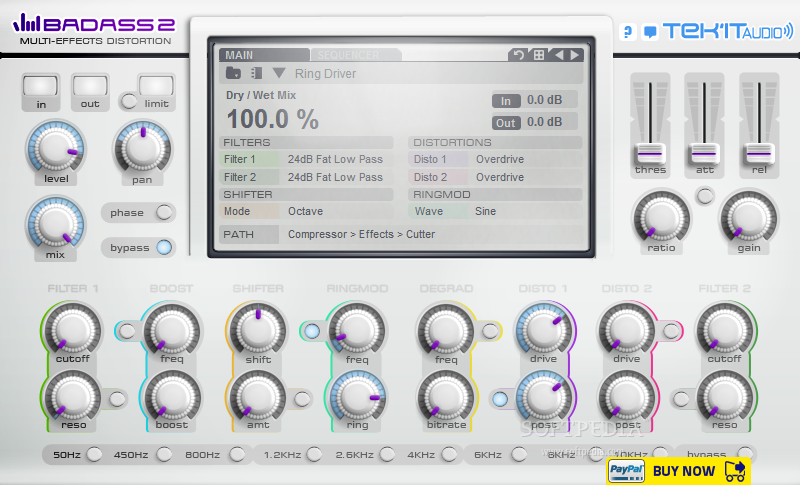Expand the Ring Driver preset dropdown arrow

tap(279, 73)
